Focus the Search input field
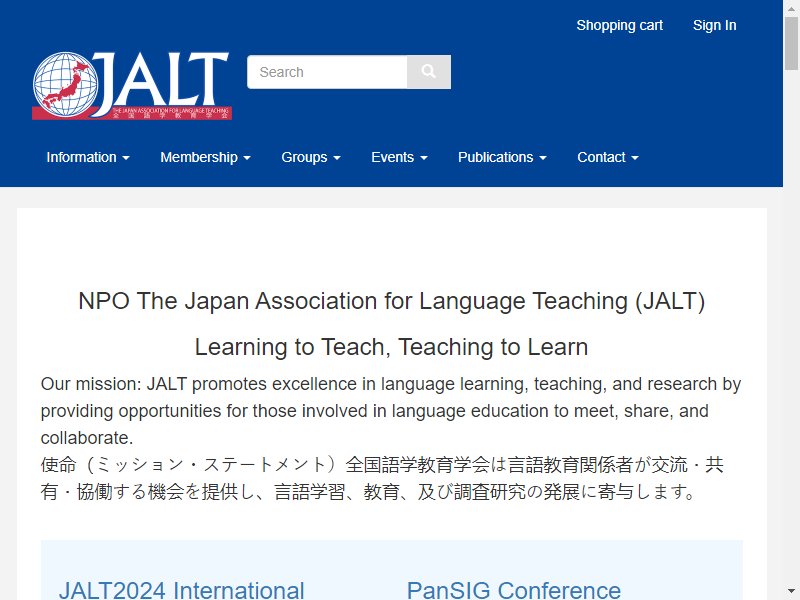Image resolution: width=800 pixels, height=600 pixels. [327, 72]
